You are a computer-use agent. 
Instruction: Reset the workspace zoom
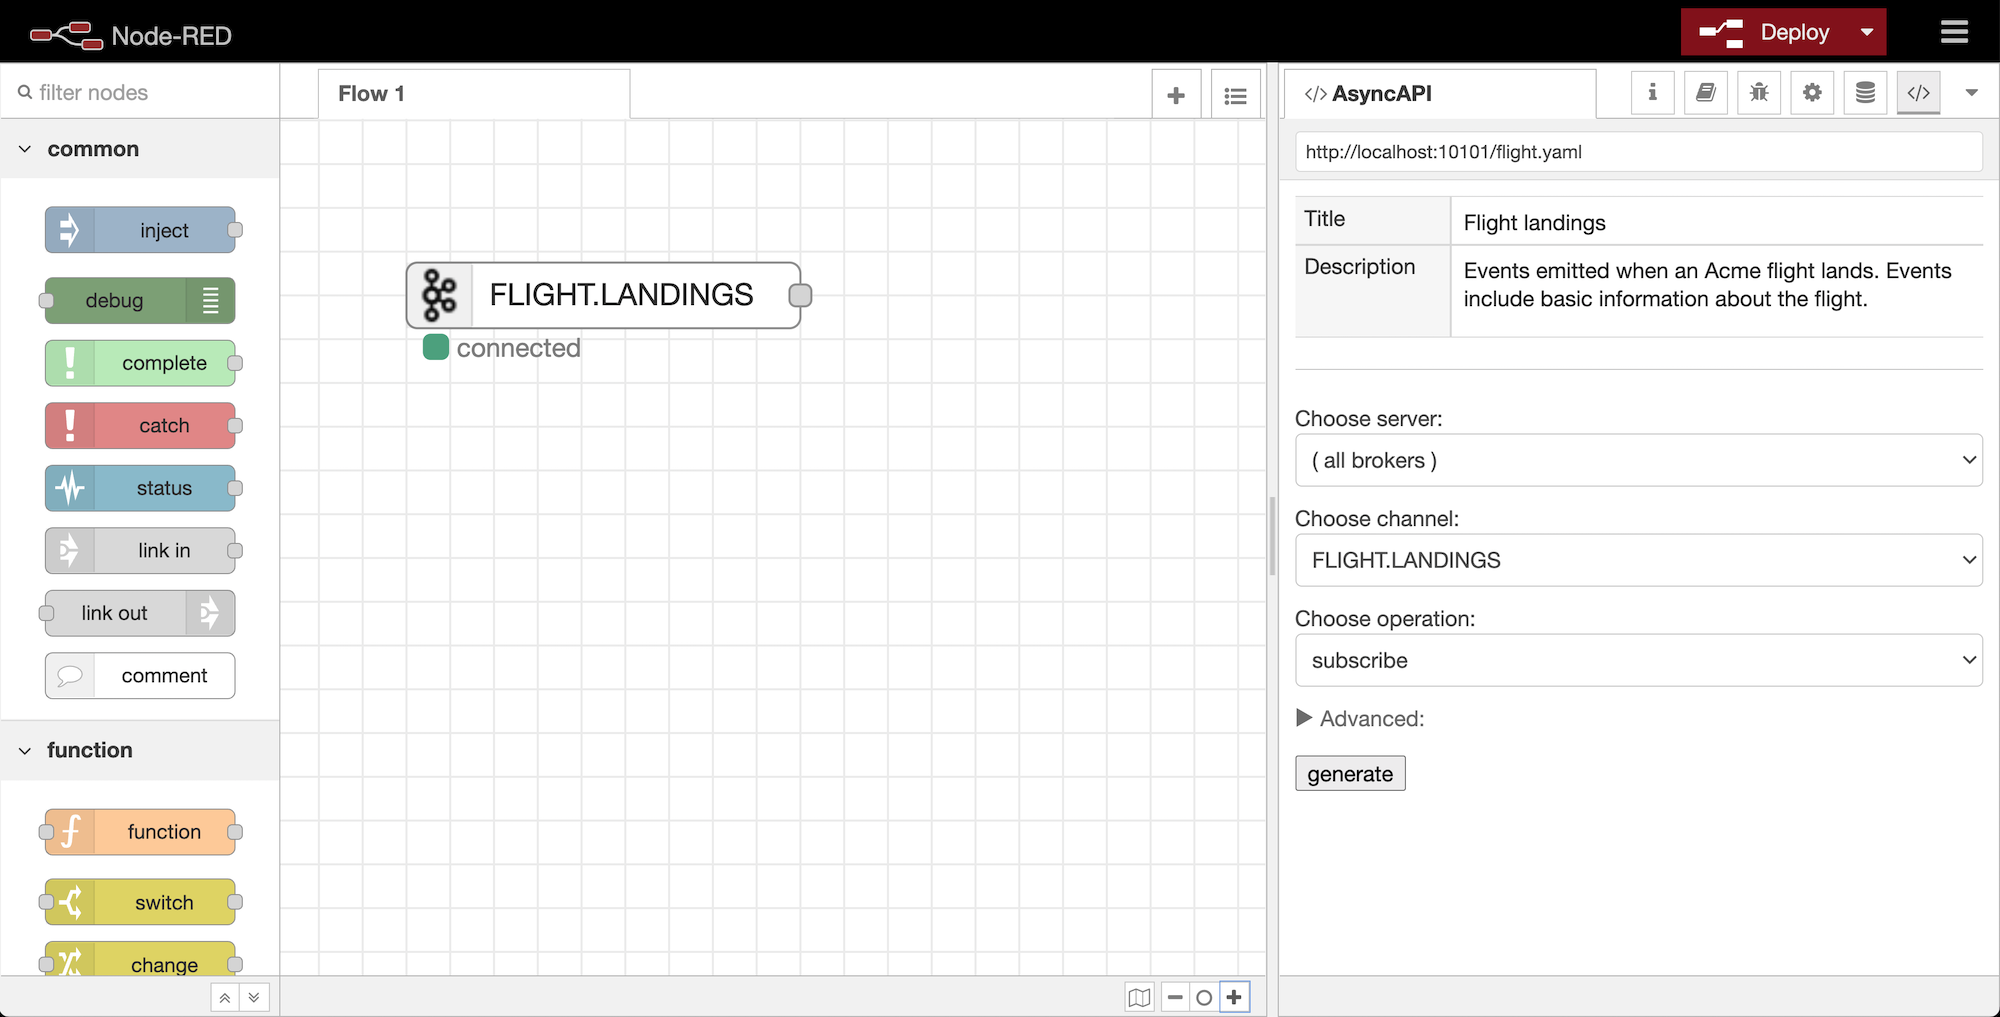(1204, 997)
